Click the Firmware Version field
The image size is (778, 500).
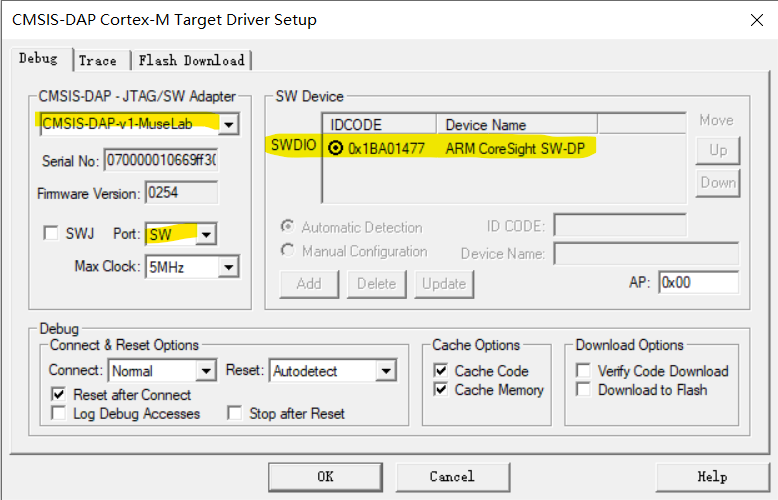coord(182,193)
